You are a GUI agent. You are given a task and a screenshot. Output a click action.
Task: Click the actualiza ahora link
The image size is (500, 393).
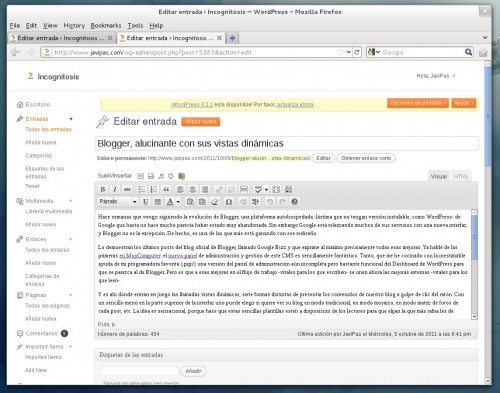coord(295,104)
